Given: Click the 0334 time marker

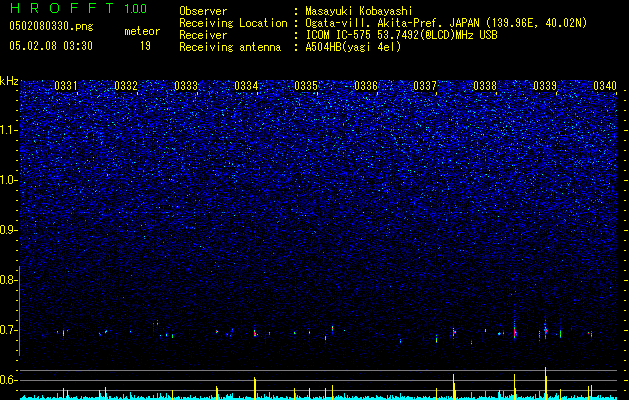Looking at the screenshot, I should [x=246, y=86].
